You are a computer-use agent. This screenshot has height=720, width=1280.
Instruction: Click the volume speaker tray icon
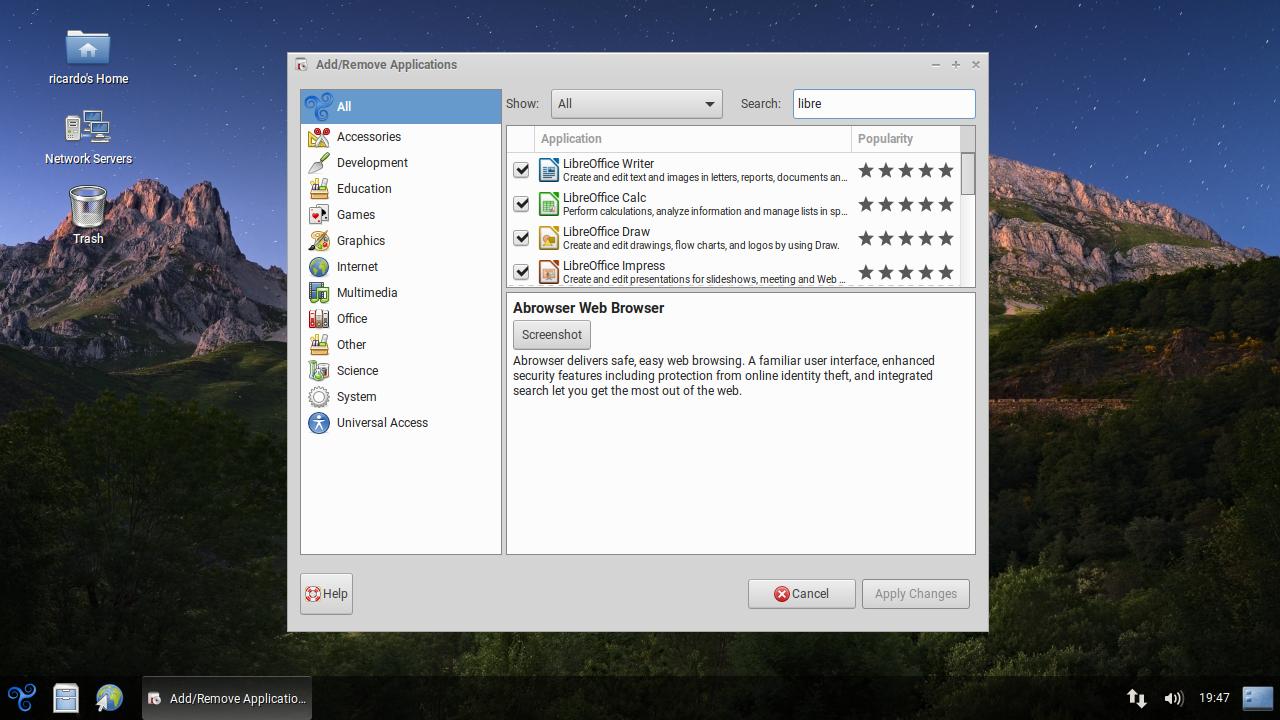[x=1174, y=698]
